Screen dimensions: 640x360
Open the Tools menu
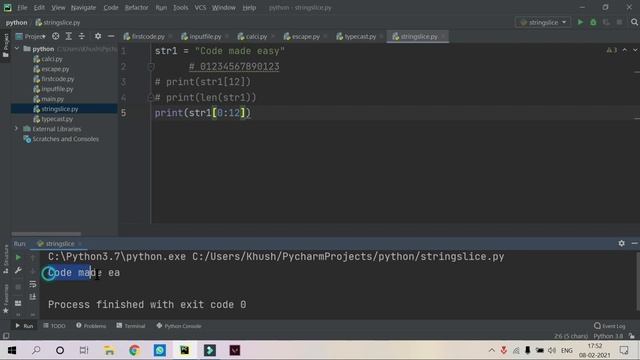coord(180,7)
